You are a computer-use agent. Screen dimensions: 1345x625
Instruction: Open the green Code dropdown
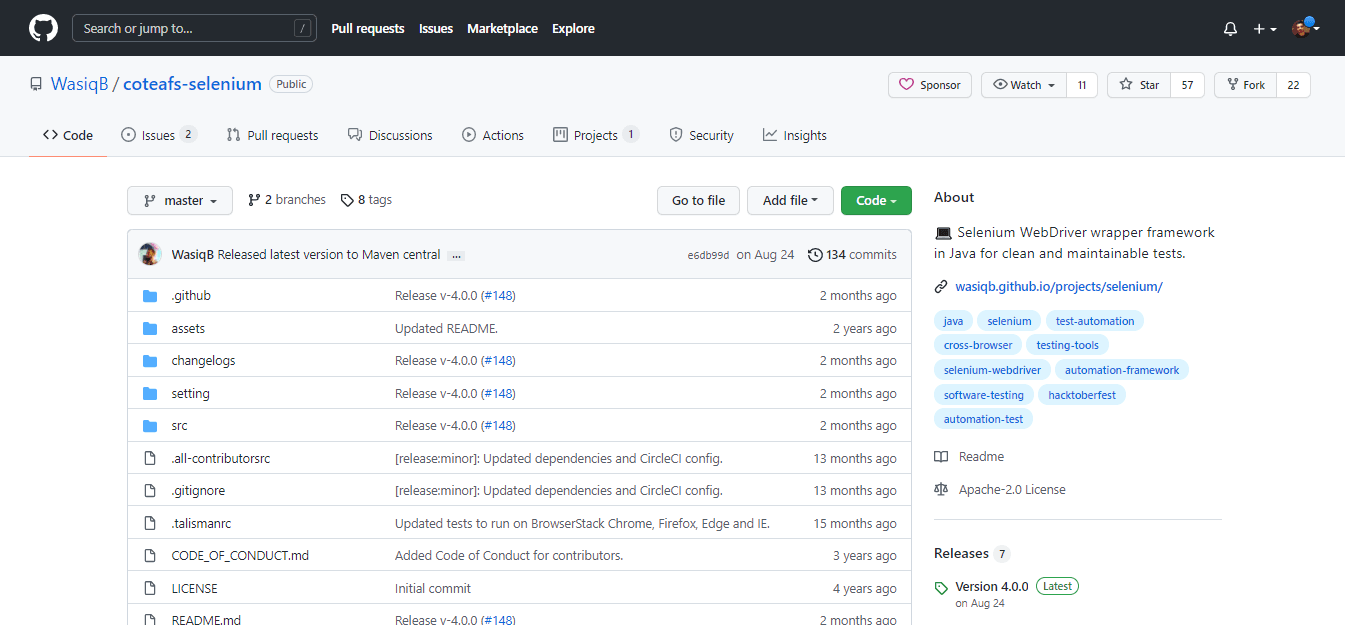[x=876, y=200]
